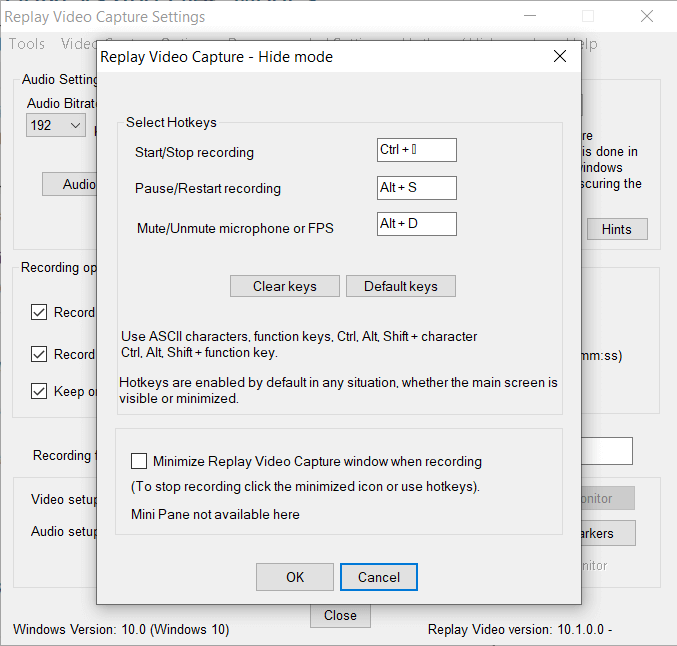Viewport: 677px width, 646px height.
Task: Click the 'Mini Pane not available here' text
Action: [x=215, y=514]
